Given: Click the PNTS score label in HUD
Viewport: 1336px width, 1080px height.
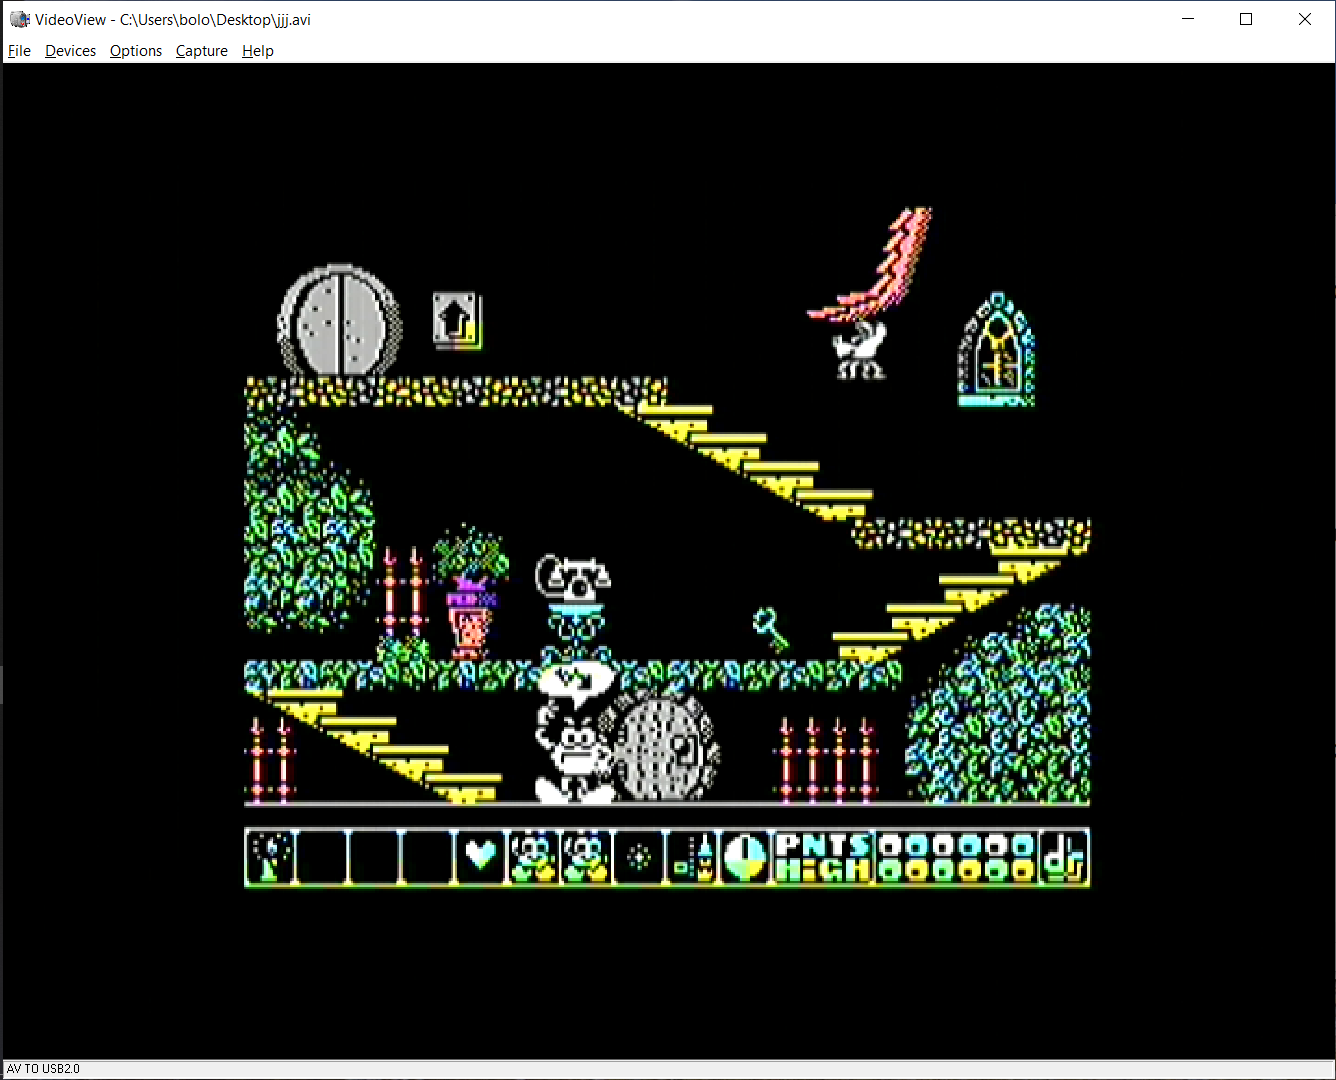Looking at the screenshot, I should pos(823,846).
